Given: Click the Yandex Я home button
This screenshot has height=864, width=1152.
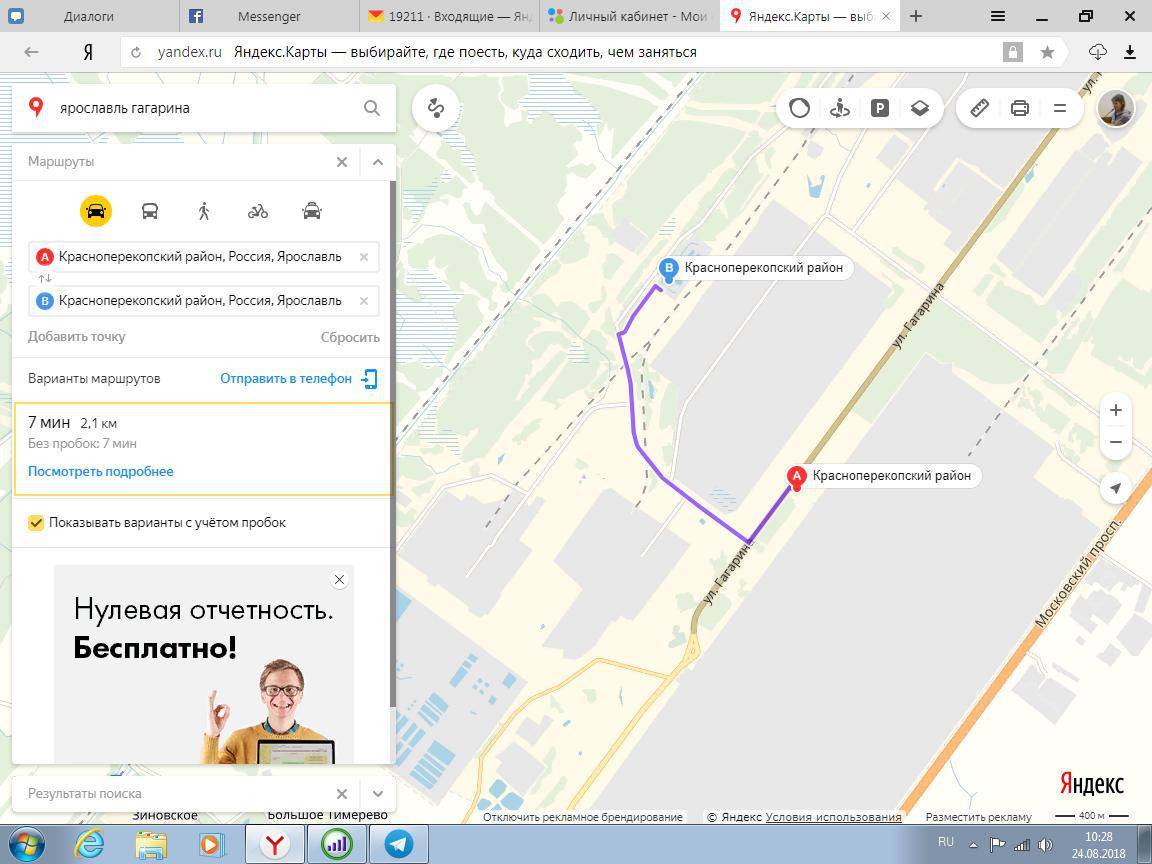Looking at the screenshot, I should pyautogui.click(x=87, y=52).
